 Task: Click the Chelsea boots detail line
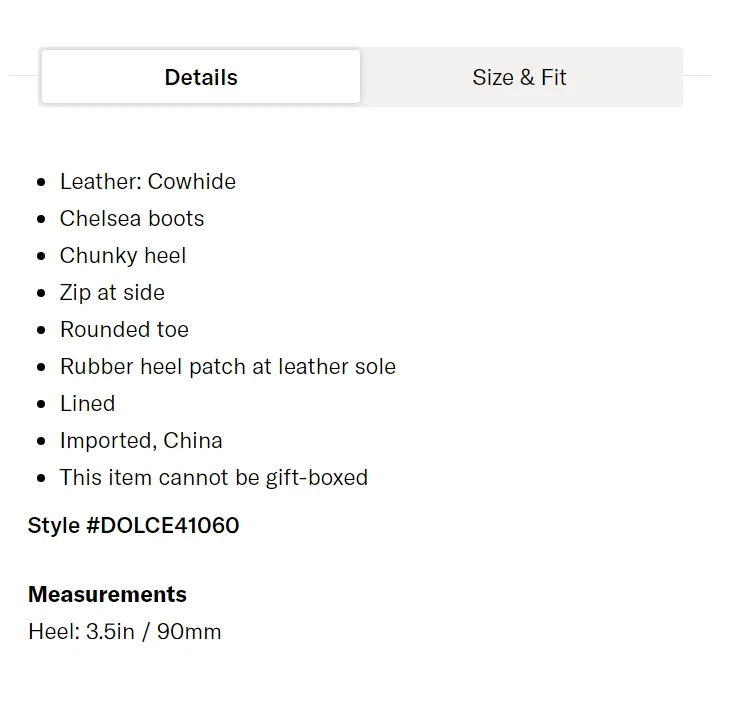tap(132, 219)
